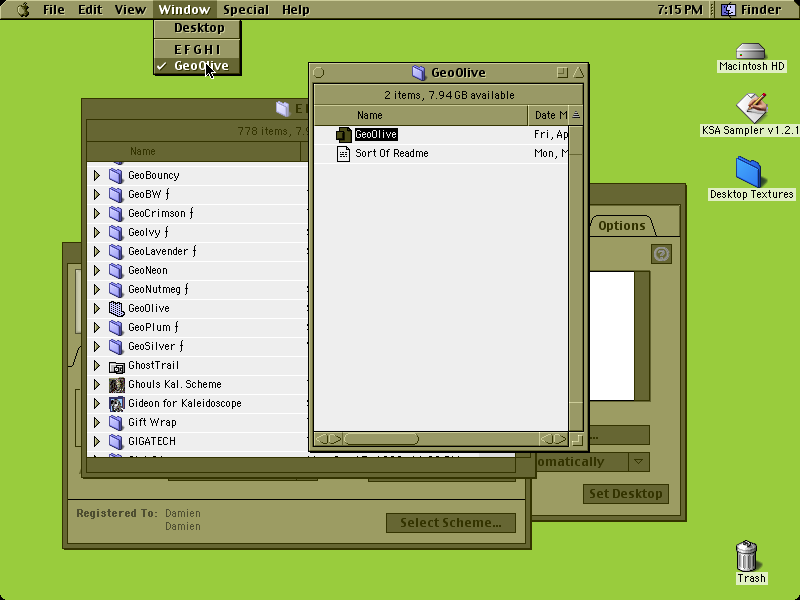Select the Sort Of Readme document icon

(x=343, y=154)
